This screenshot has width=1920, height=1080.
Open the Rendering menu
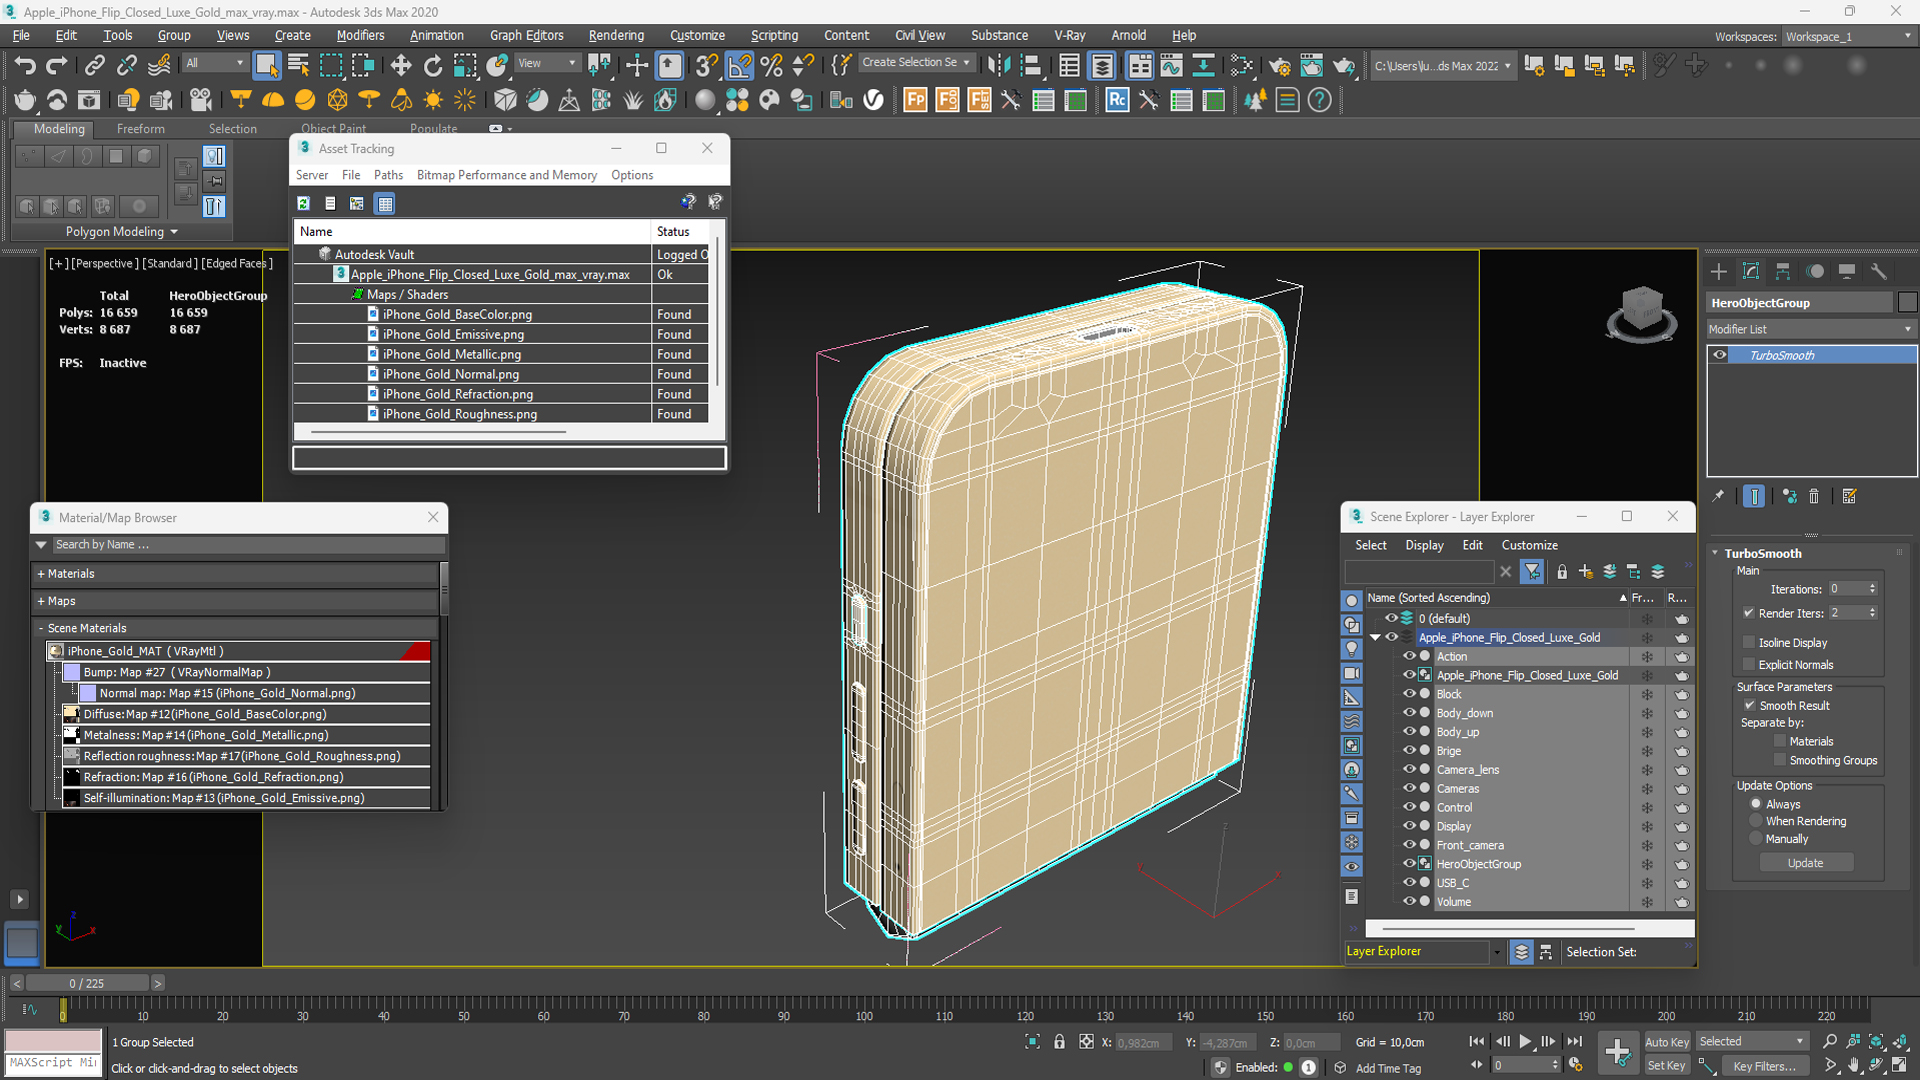tap(616, 35)
